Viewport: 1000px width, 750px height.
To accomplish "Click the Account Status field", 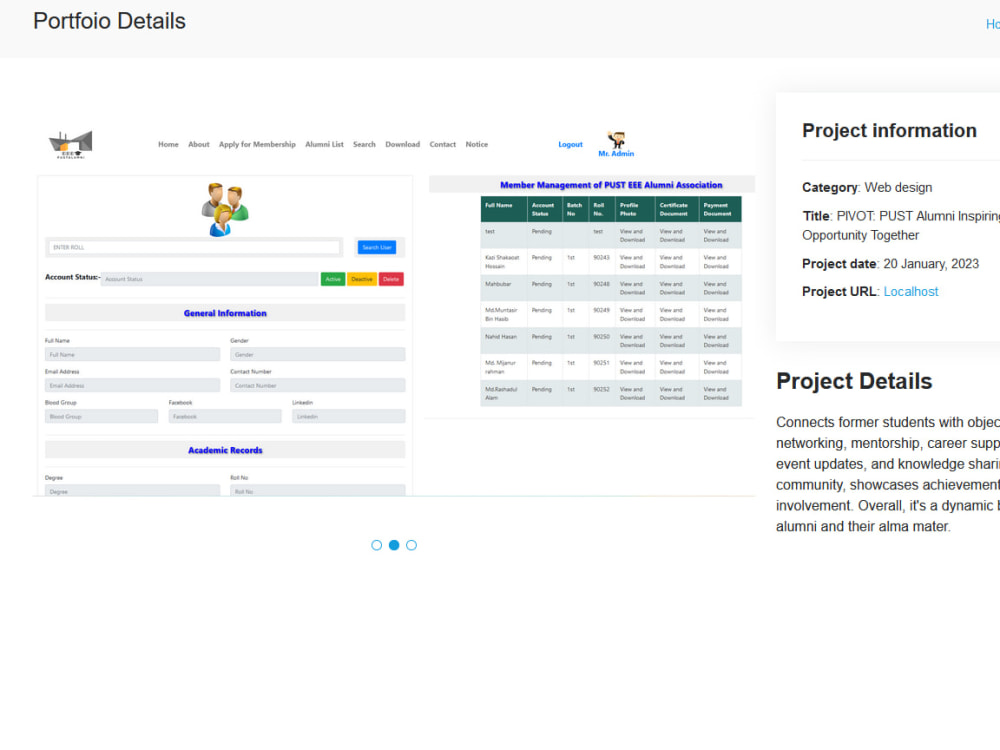I will pyautogui.click(x=209, y=279).
